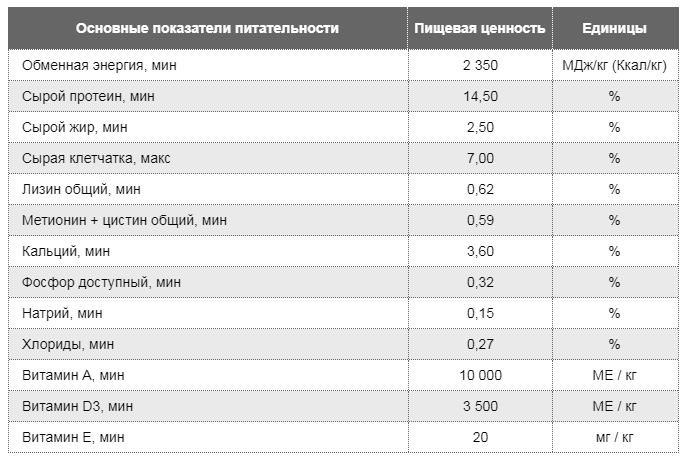Select the 'мг / кг' unit cell

coord(614,438)
